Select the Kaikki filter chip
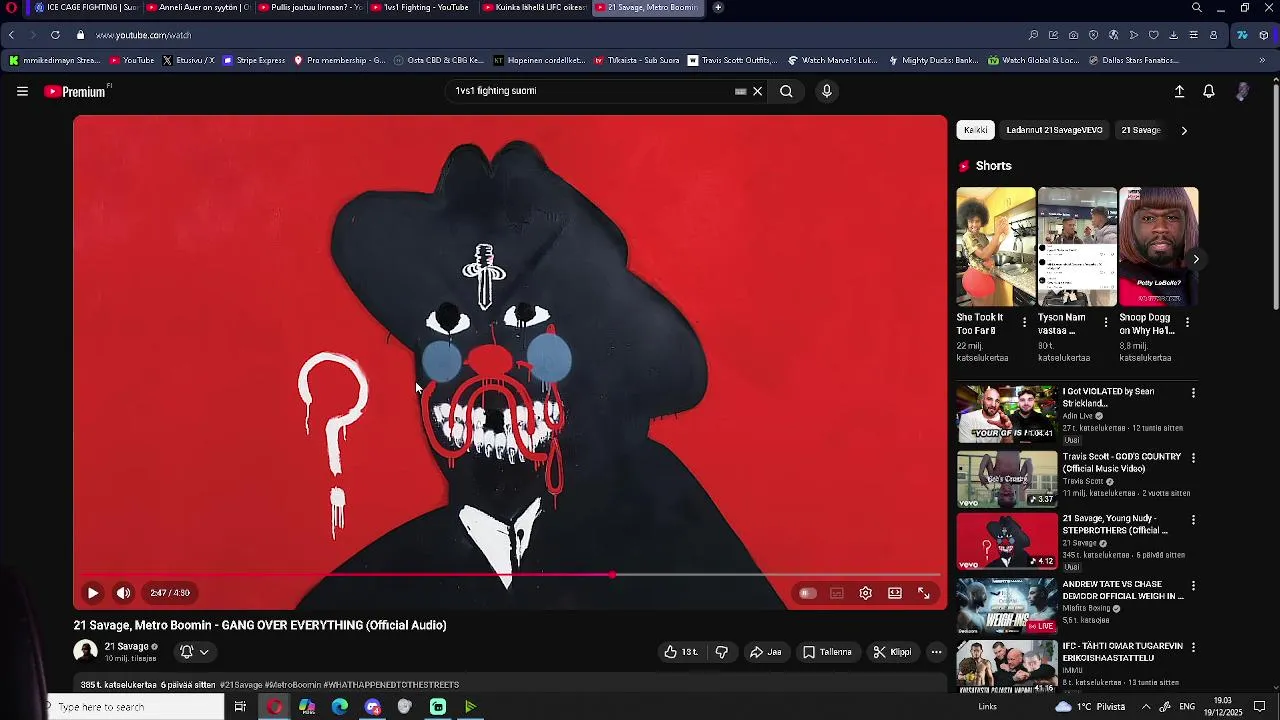The height and width of the screenshot is (720, 1280). pyautogui.click(x=976, y=130)
